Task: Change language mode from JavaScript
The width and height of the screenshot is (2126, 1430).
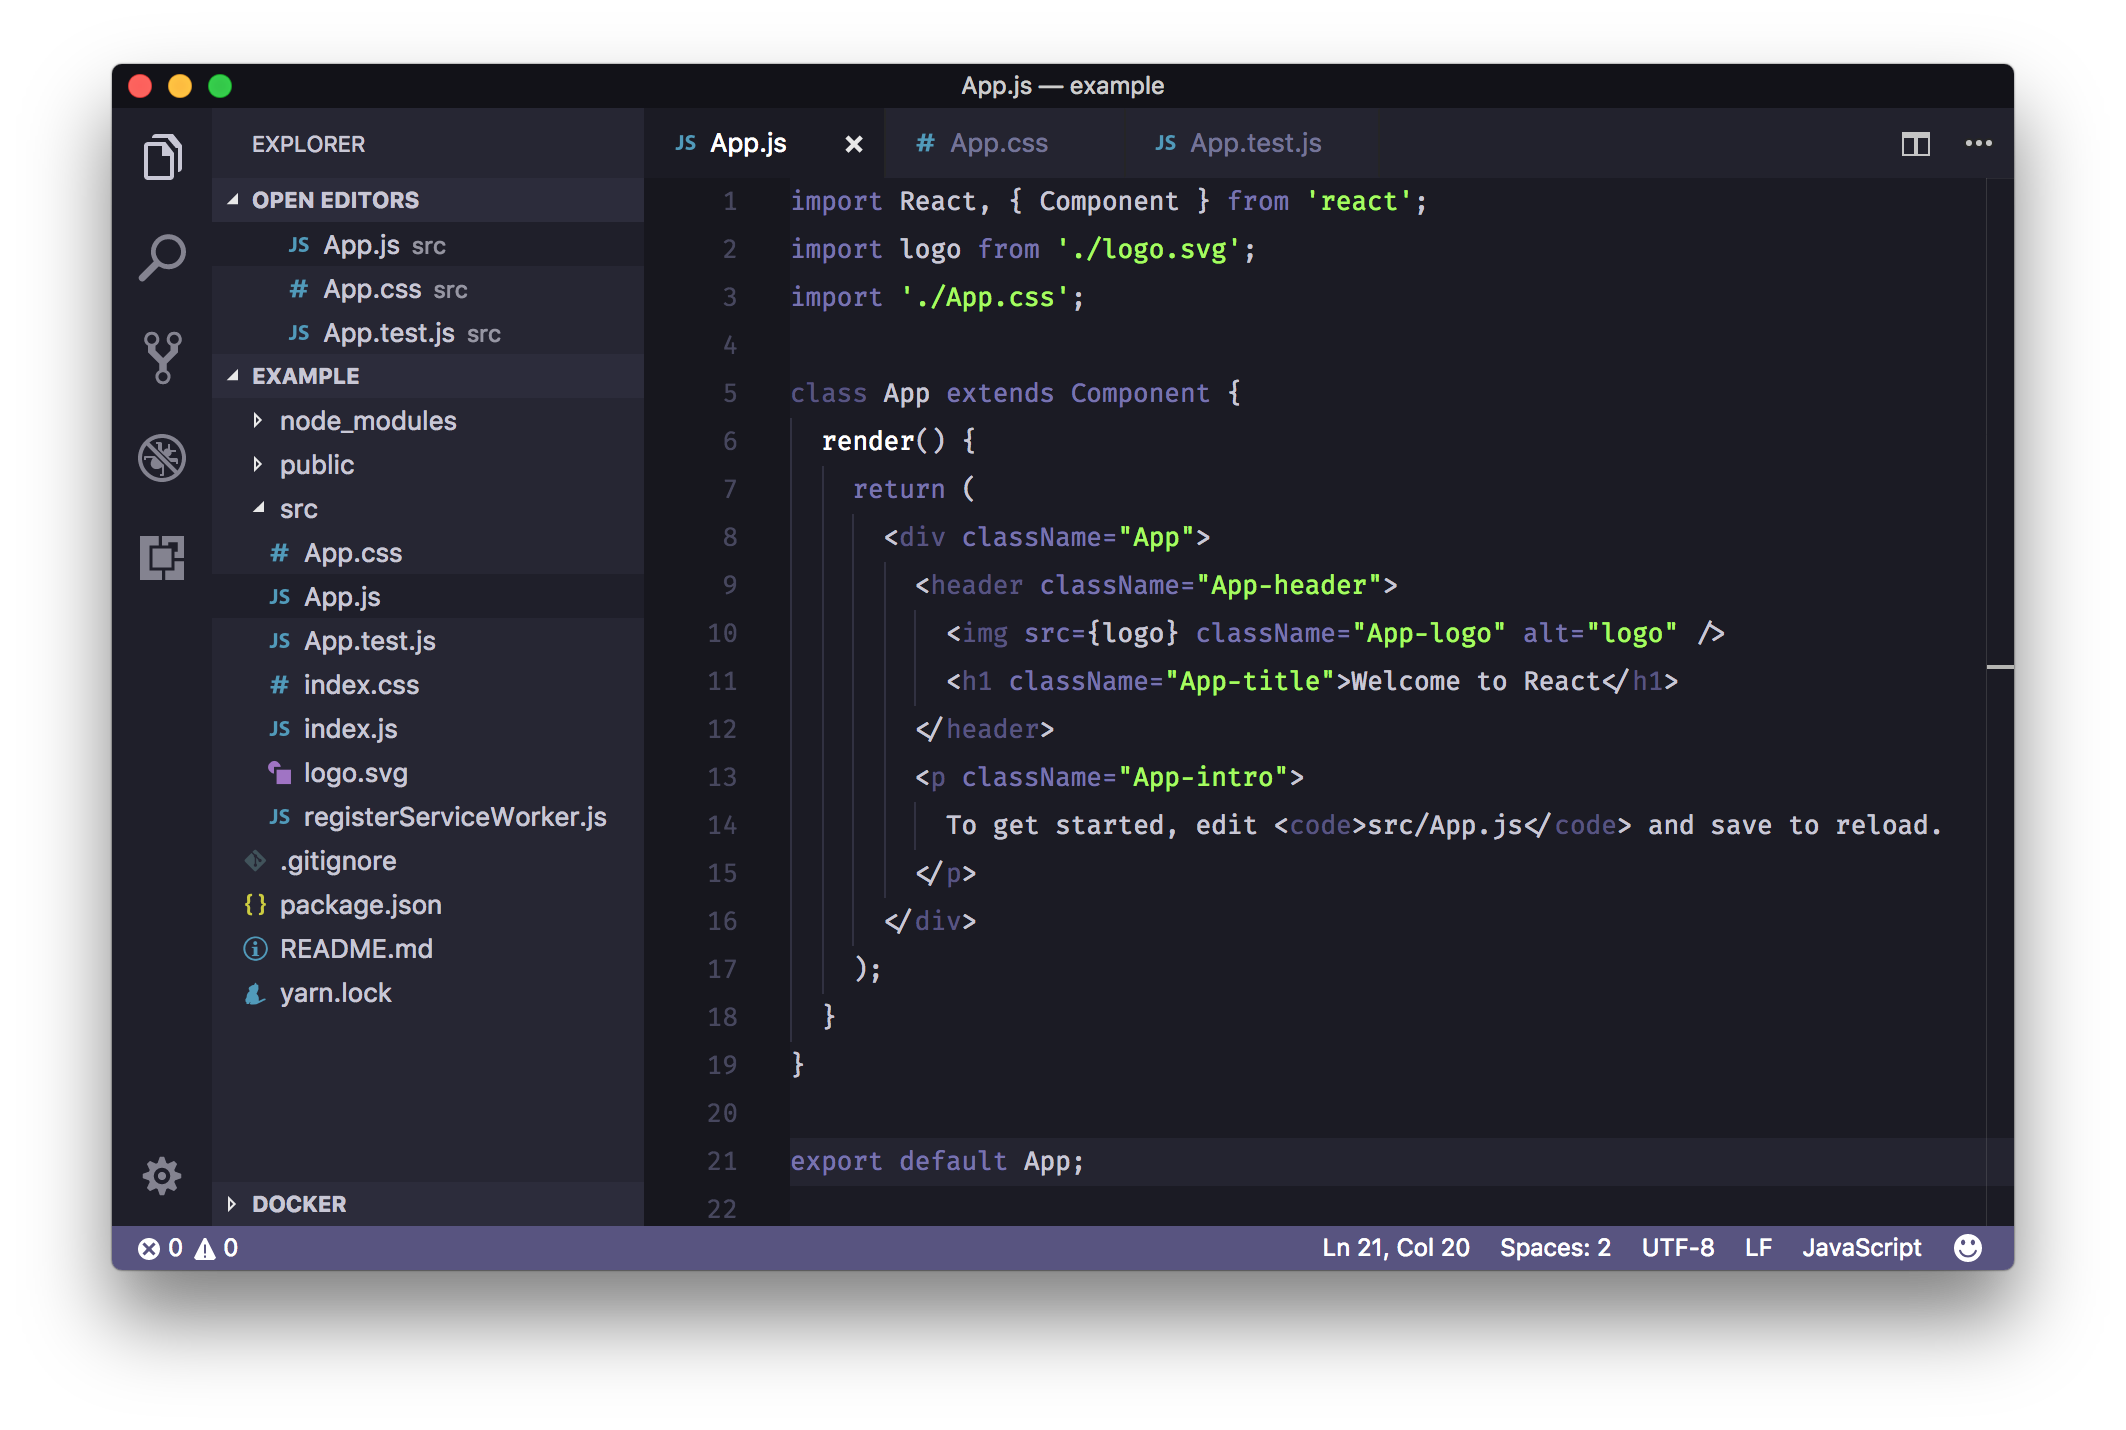Action: point(1861,1248)
